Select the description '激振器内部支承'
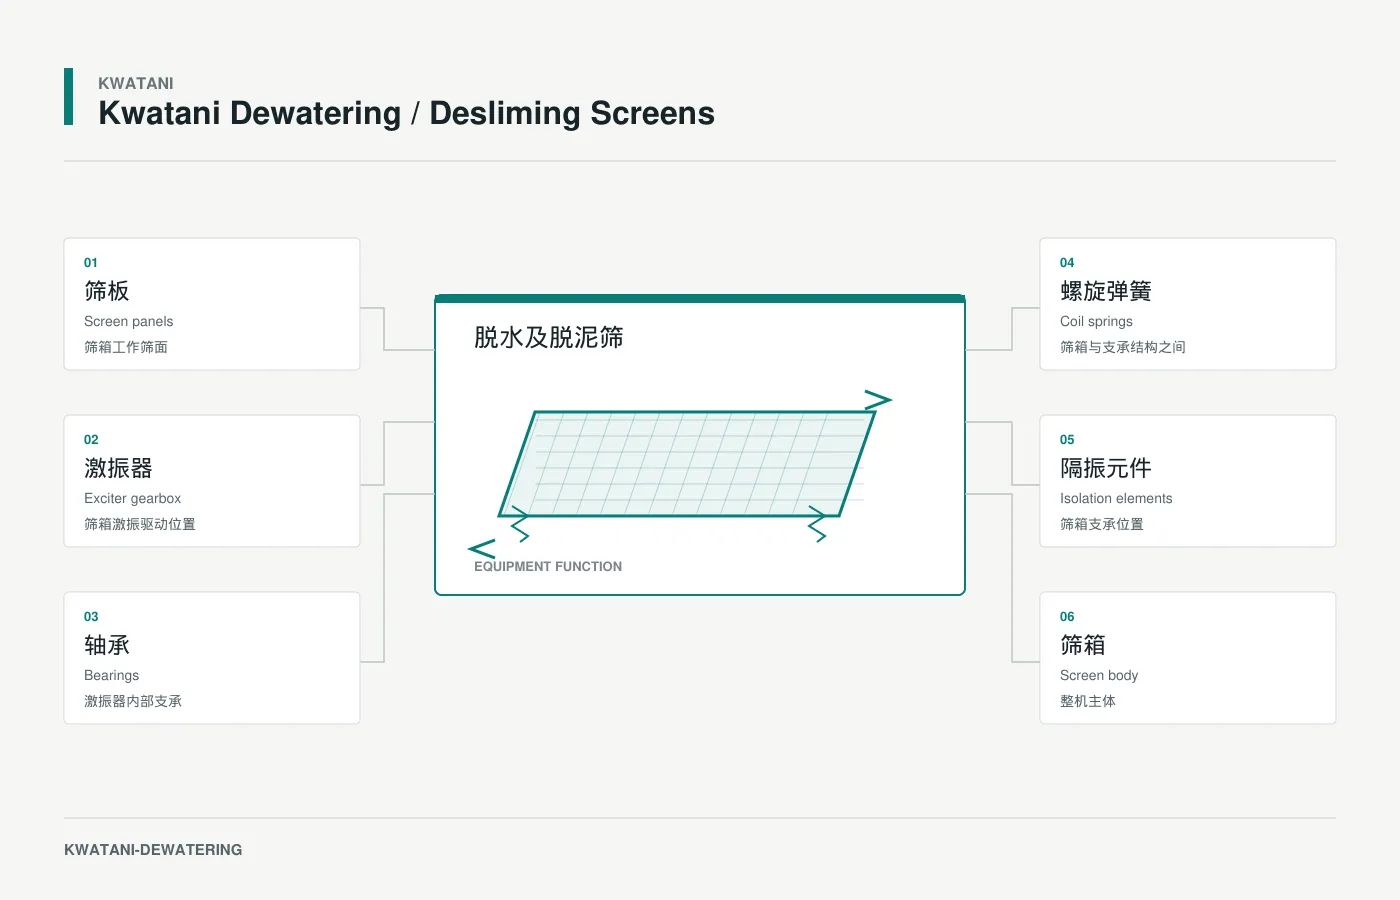 click(133, 701)
